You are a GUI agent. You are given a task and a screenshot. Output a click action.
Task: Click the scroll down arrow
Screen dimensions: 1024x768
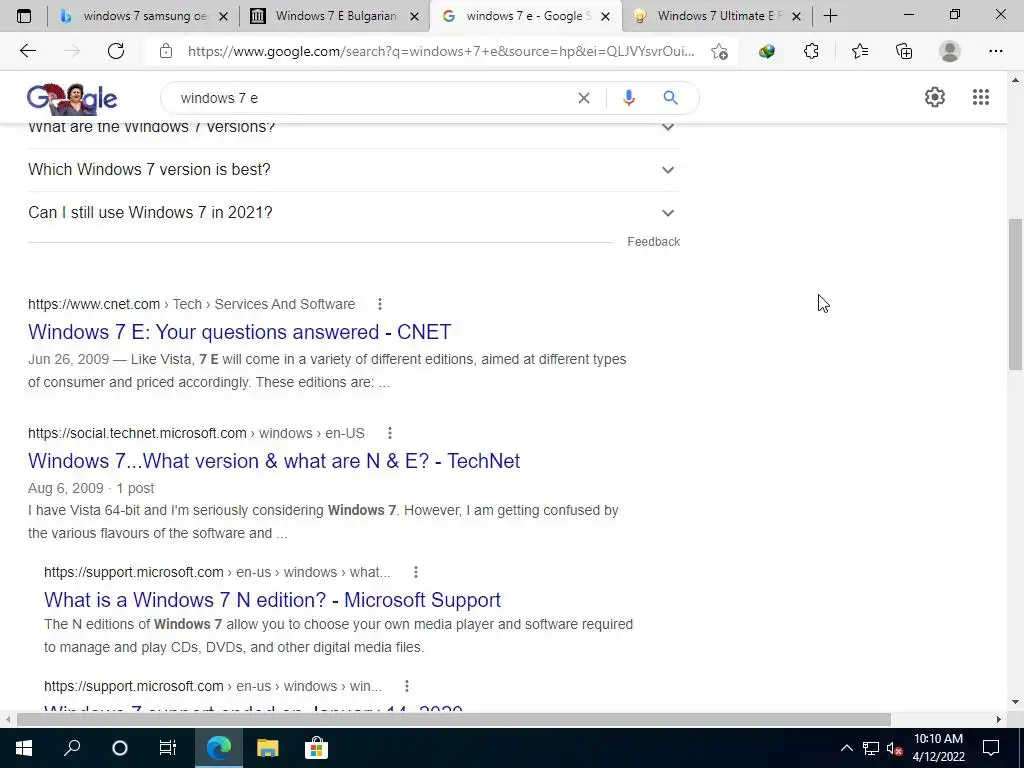point(1016,702)
